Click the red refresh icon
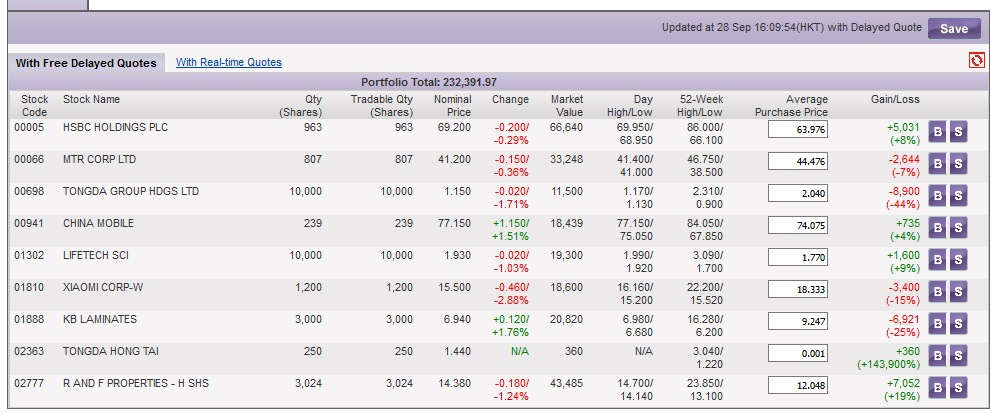This screenshot has height=413, width=994. coord(976,61)
